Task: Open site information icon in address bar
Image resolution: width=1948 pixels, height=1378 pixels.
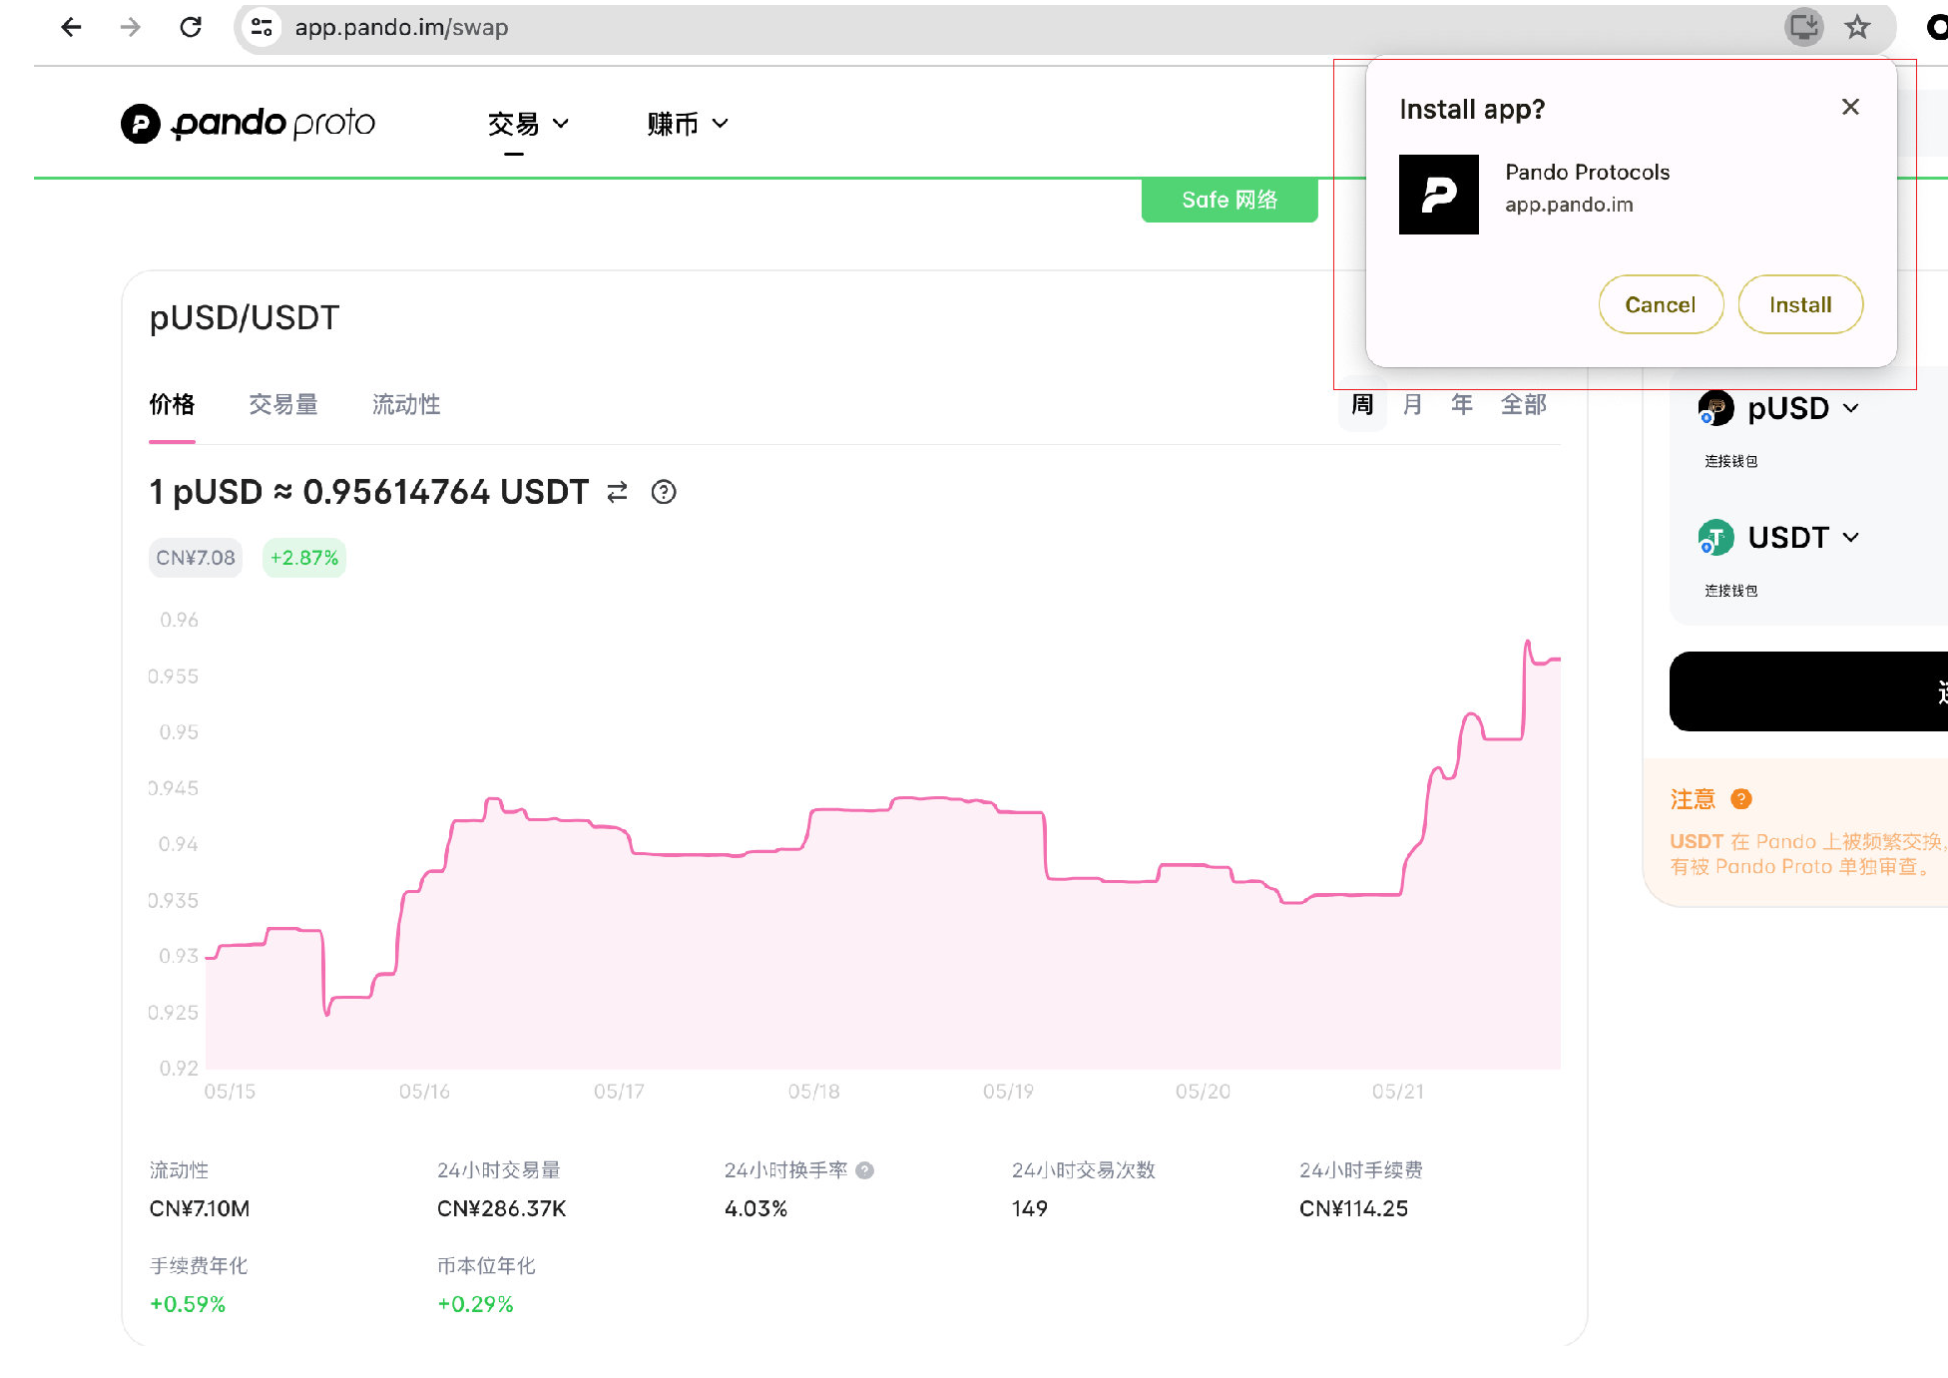Action: (262, 27)
